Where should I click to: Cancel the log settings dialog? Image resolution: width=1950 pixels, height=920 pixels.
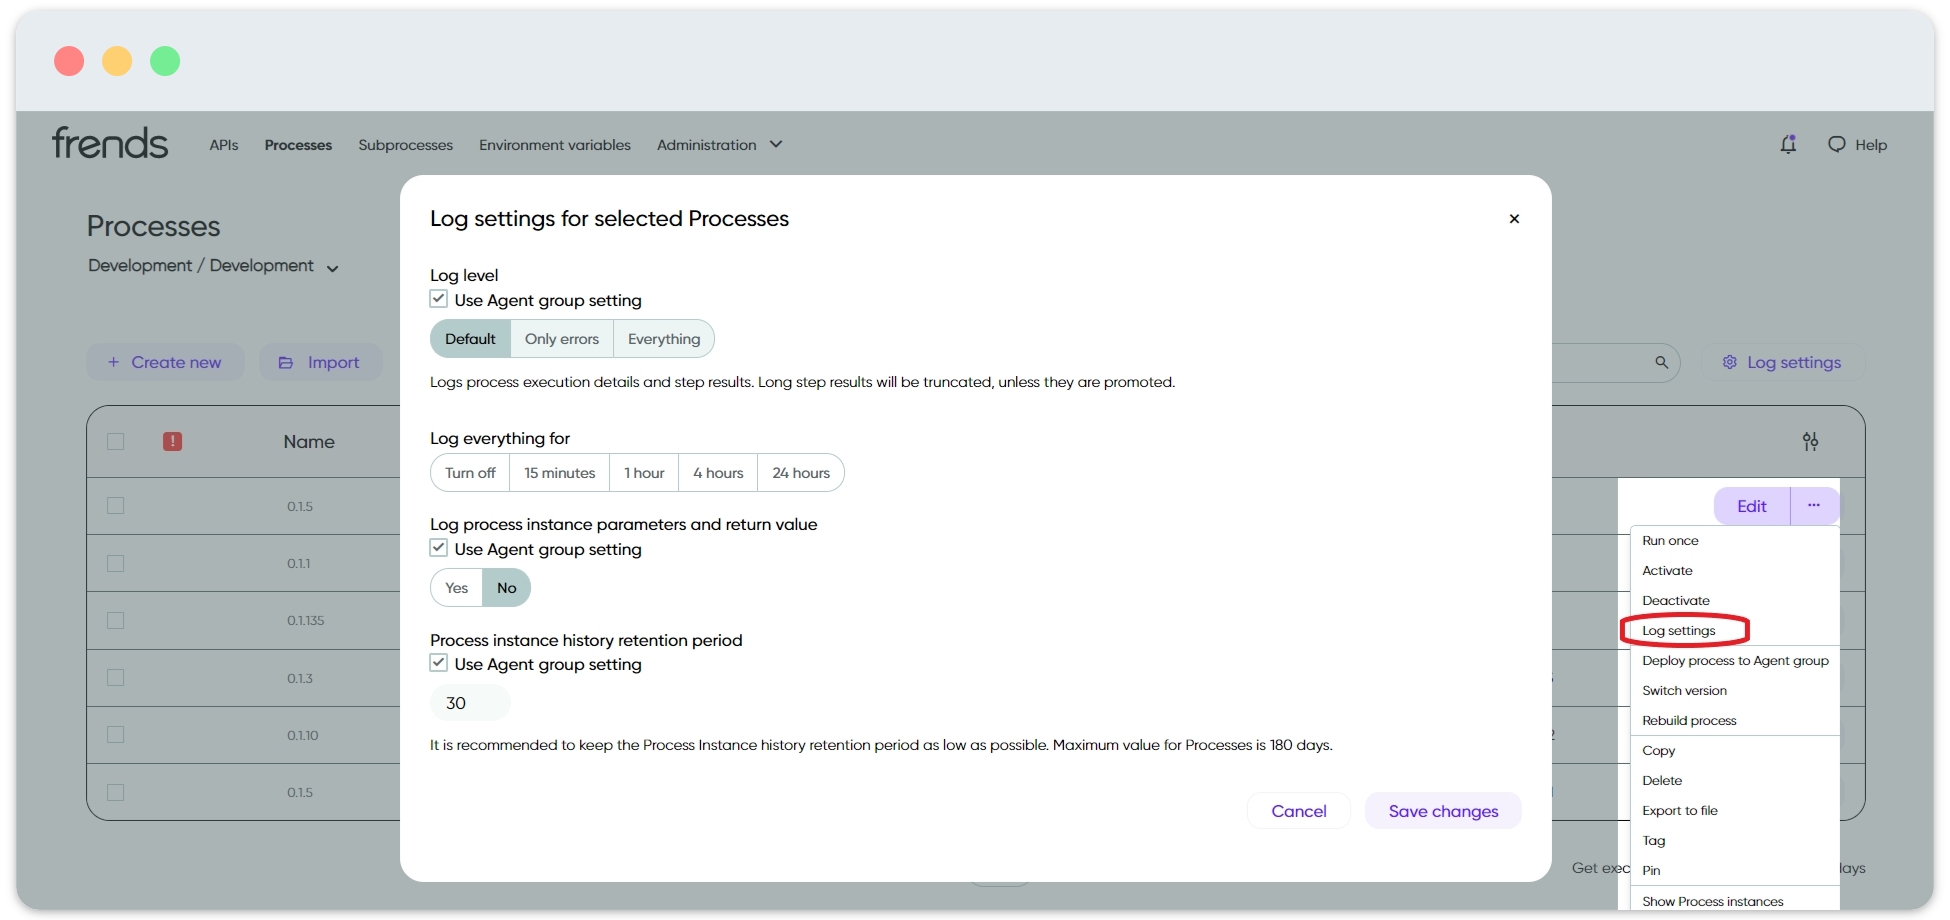1299,811
